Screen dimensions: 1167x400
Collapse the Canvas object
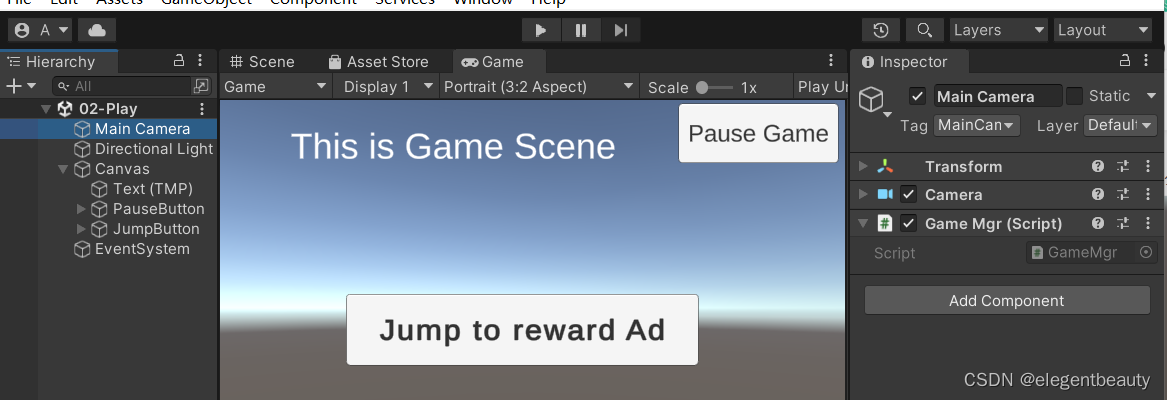[x=63, y=169]
